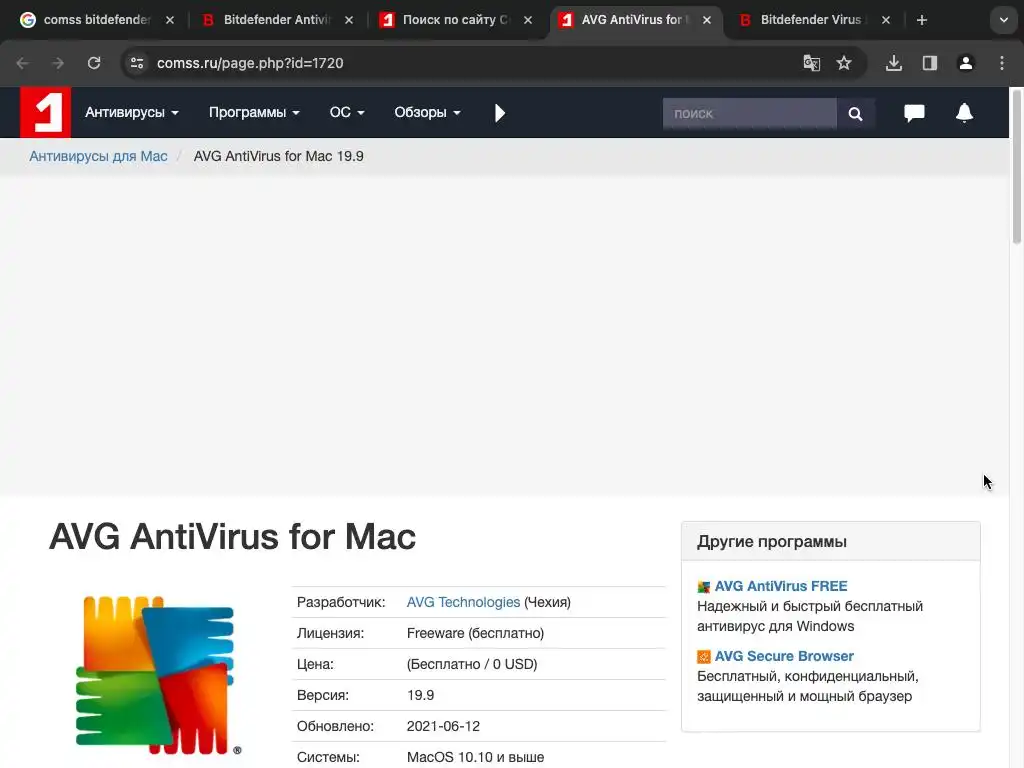Reload the page

(94, 63)
